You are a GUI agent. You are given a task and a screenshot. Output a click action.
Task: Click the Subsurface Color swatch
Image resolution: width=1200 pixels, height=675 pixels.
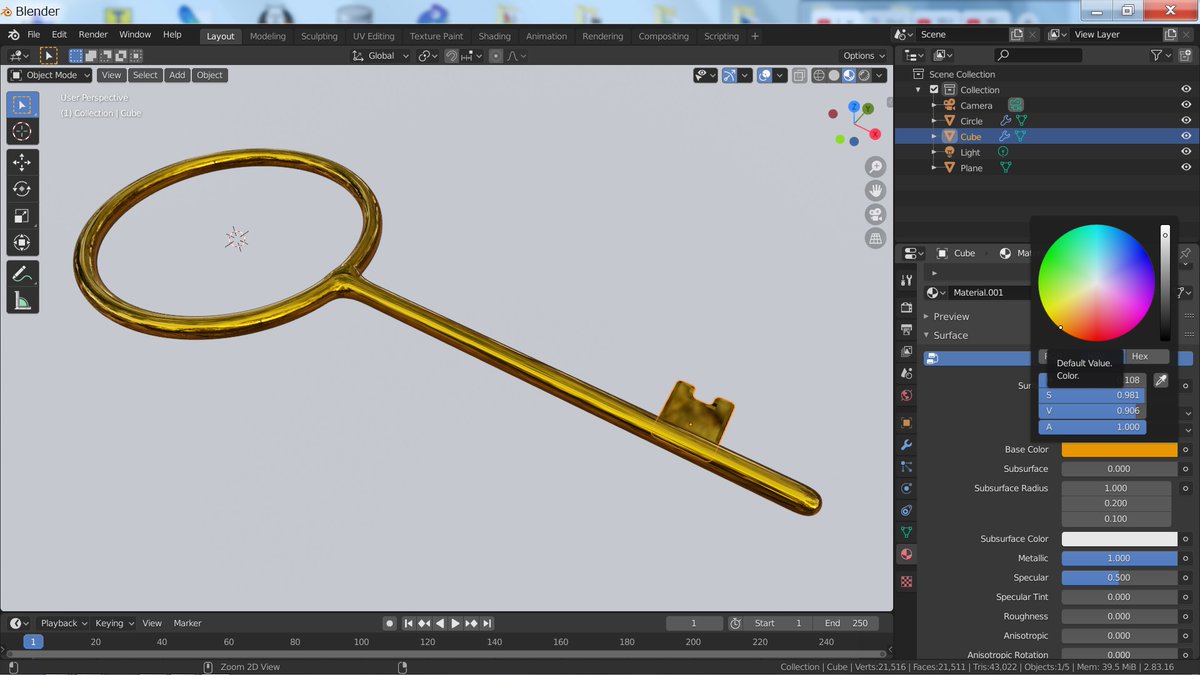[x=1119, y=538]
